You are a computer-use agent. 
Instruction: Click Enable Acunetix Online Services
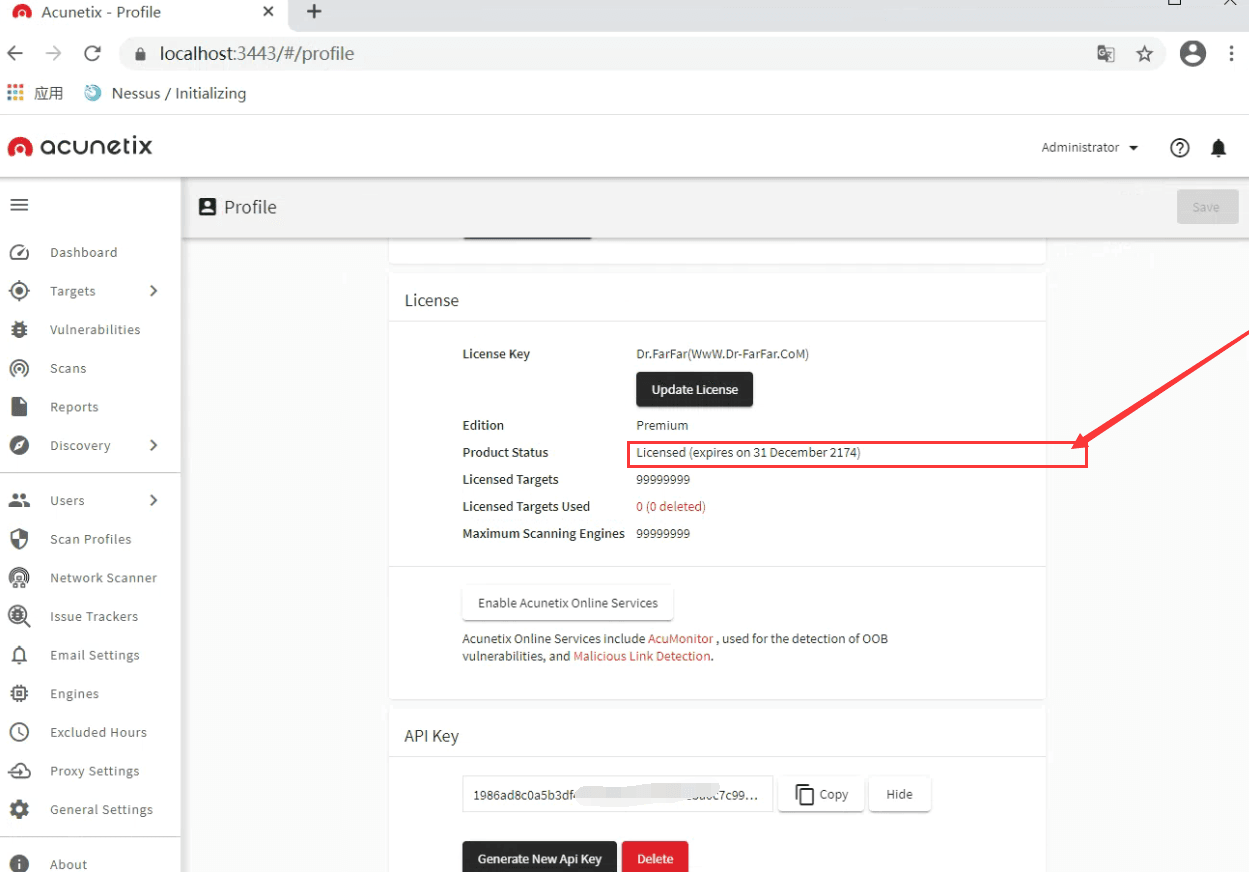click(568, 603)
